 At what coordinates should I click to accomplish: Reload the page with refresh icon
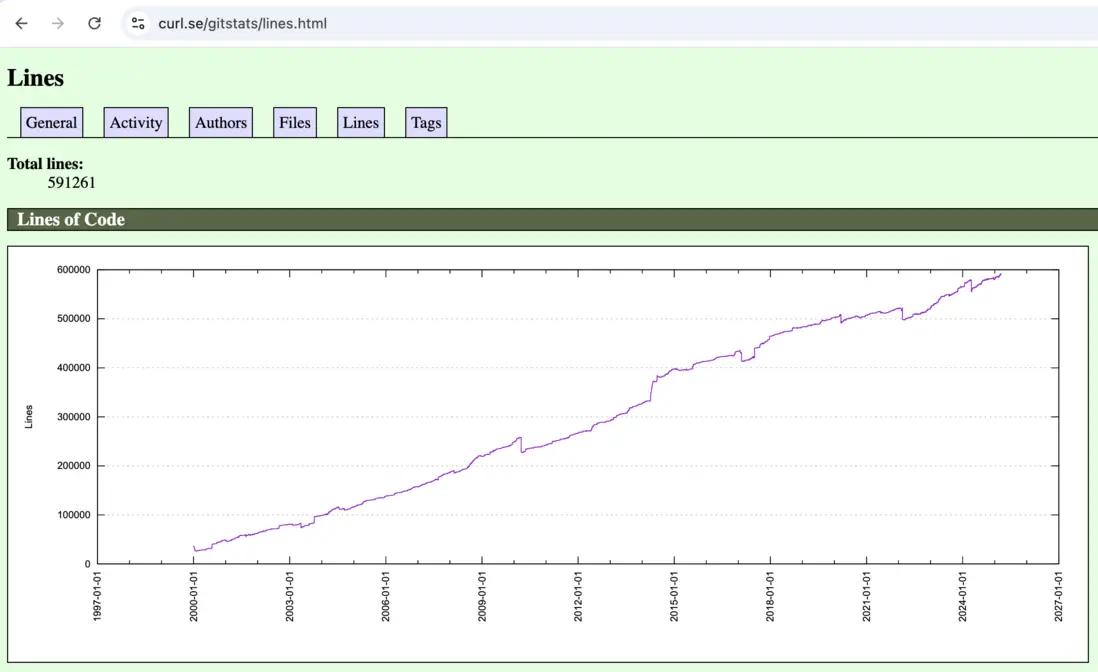tap(95, 23)
